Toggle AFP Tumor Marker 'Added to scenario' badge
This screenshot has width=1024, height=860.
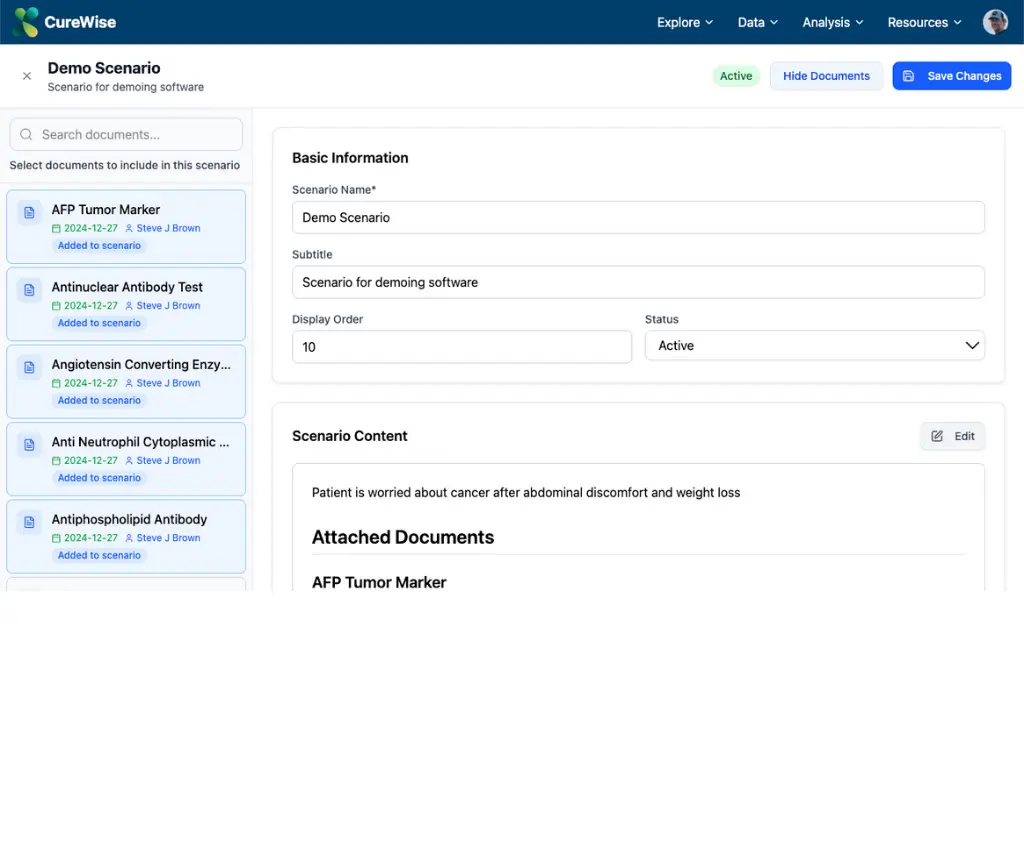(x=99, y=246)
